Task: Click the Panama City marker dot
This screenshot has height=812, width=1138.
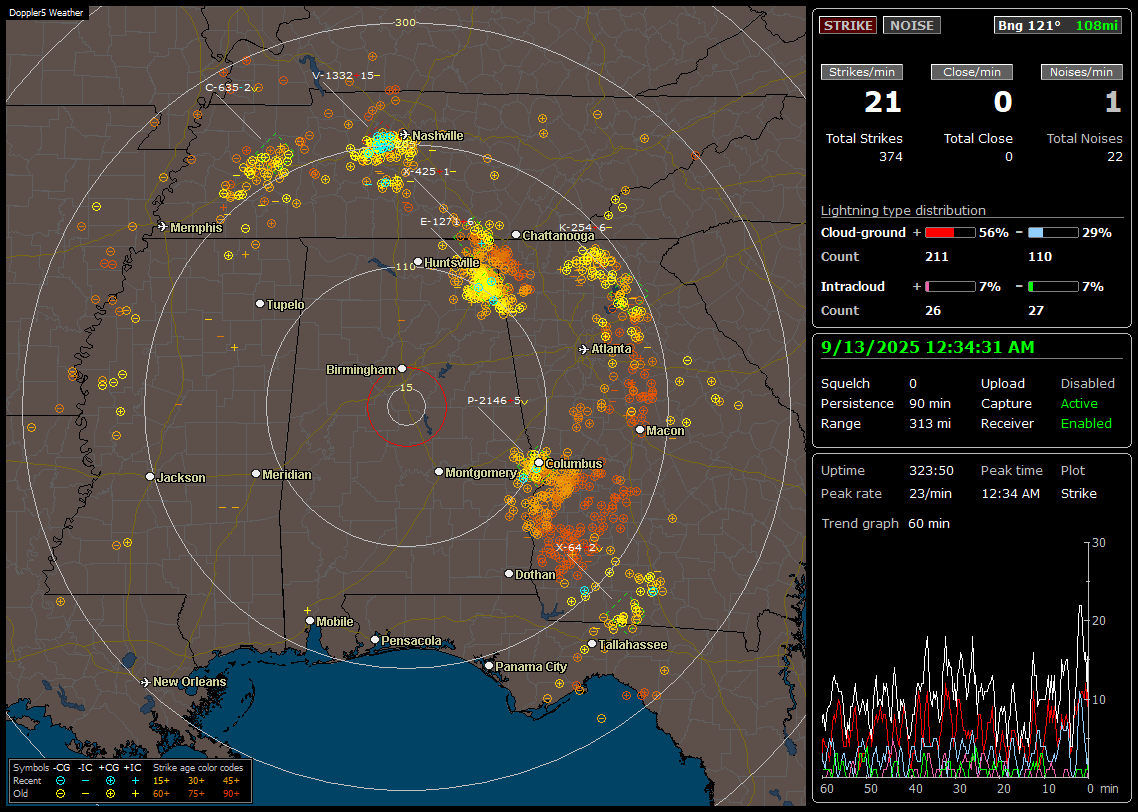Action: [489, 665]
